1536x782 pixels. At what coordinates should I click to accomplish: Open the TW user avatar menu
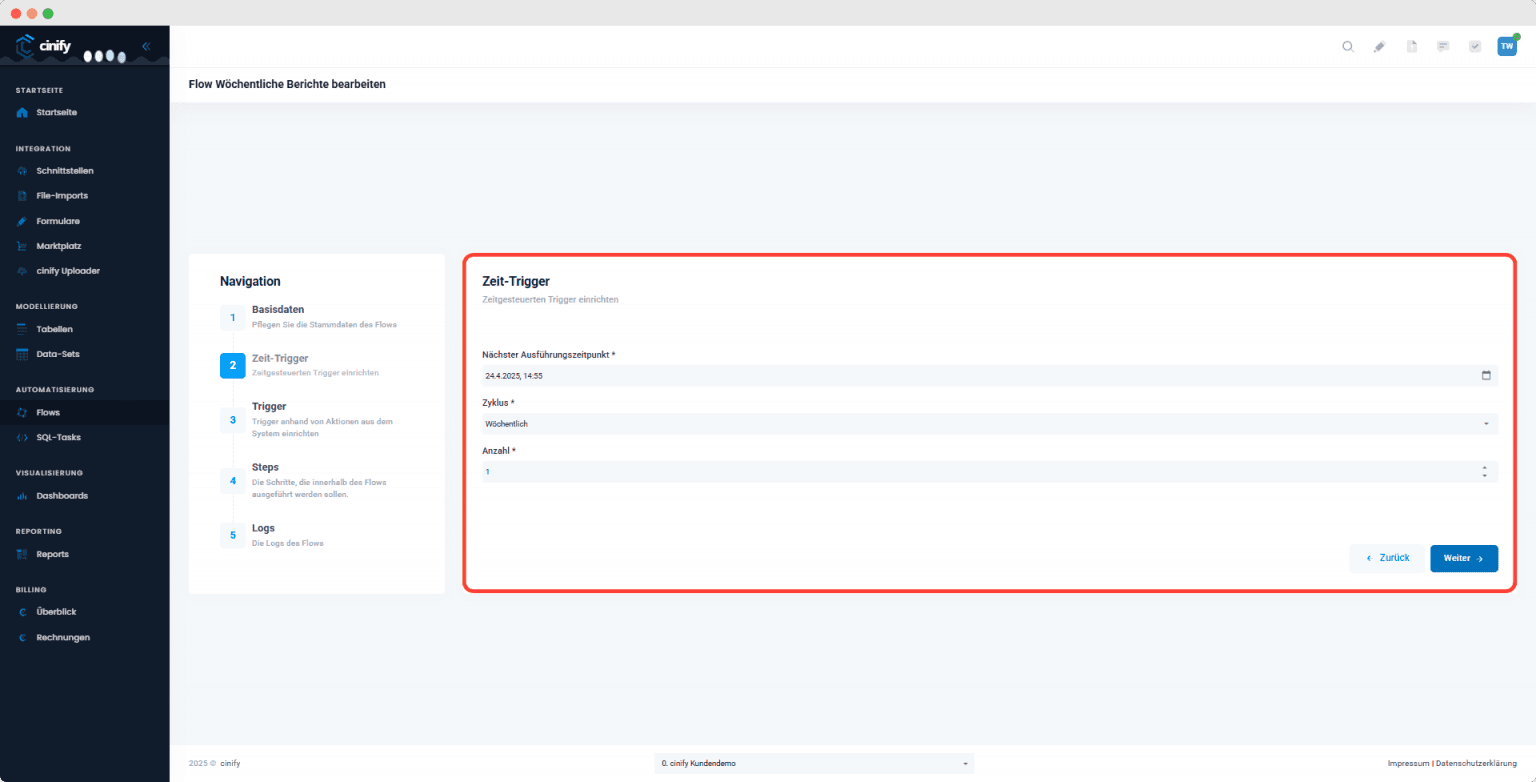click(x=1506, y=46)
